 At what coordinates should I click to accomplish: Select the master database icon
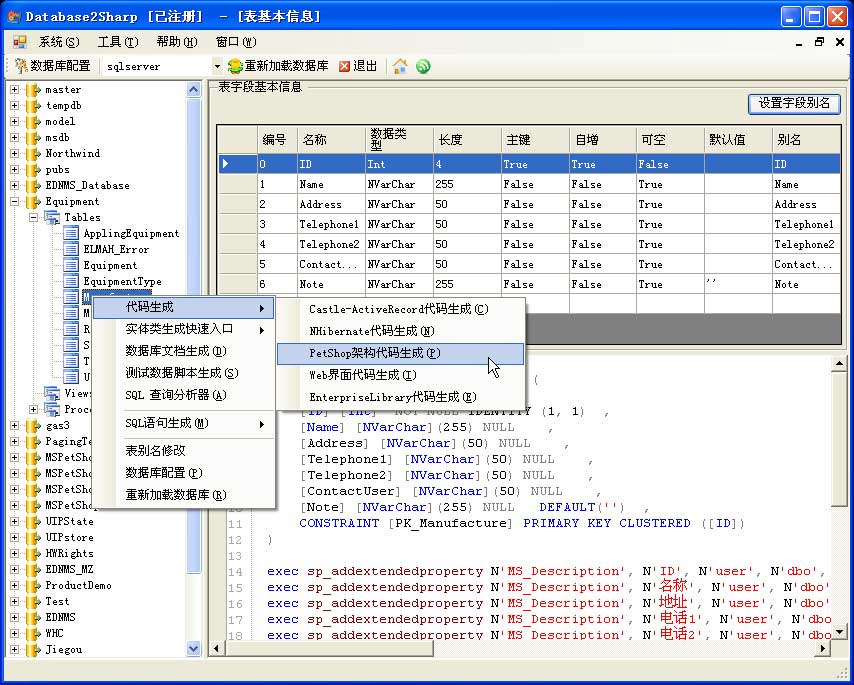click(x=34, y=89)
